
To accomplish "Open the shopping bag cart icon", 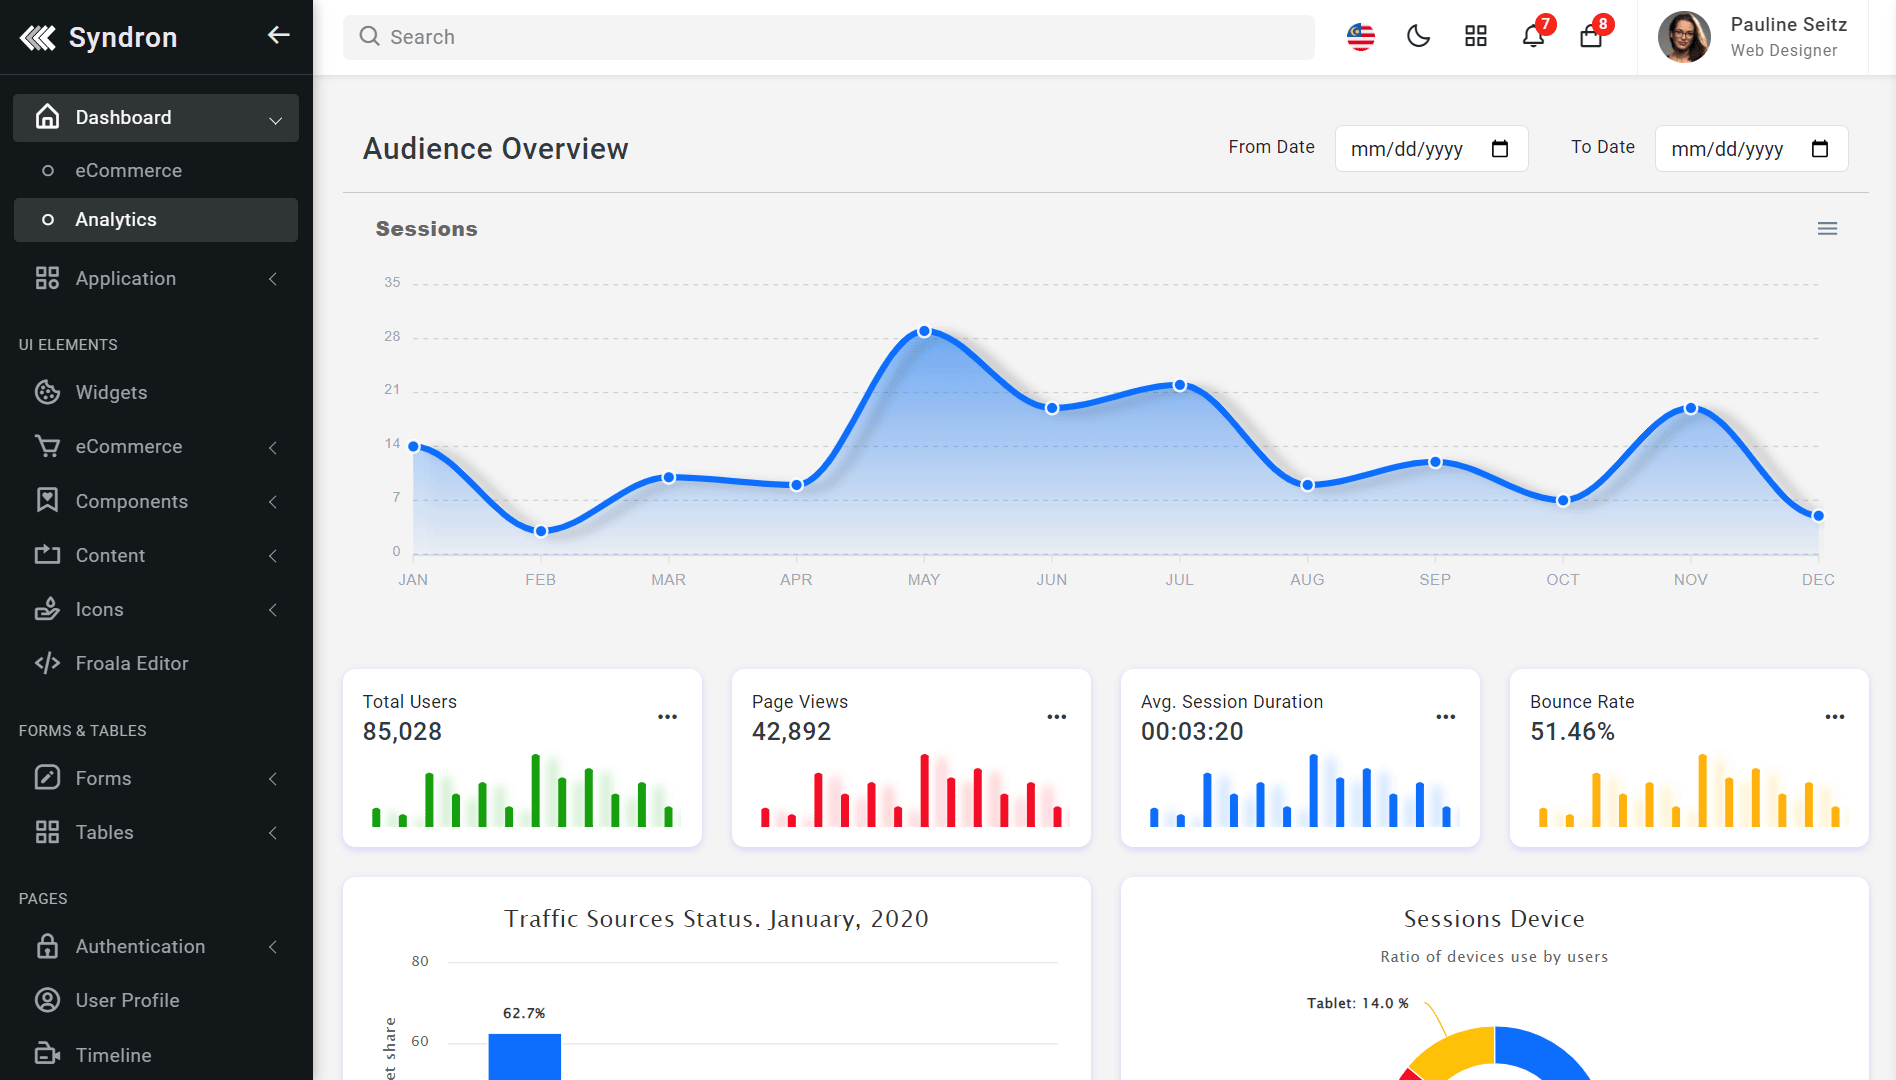I will point(1591,37).
